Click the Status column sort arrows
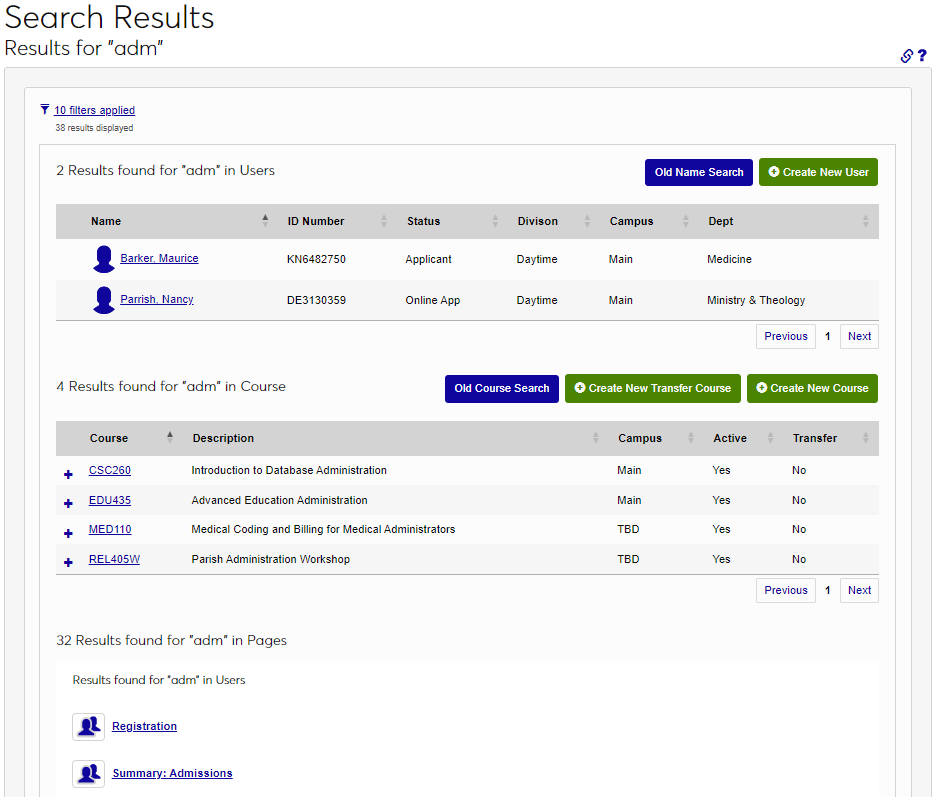 coord(497,221)
